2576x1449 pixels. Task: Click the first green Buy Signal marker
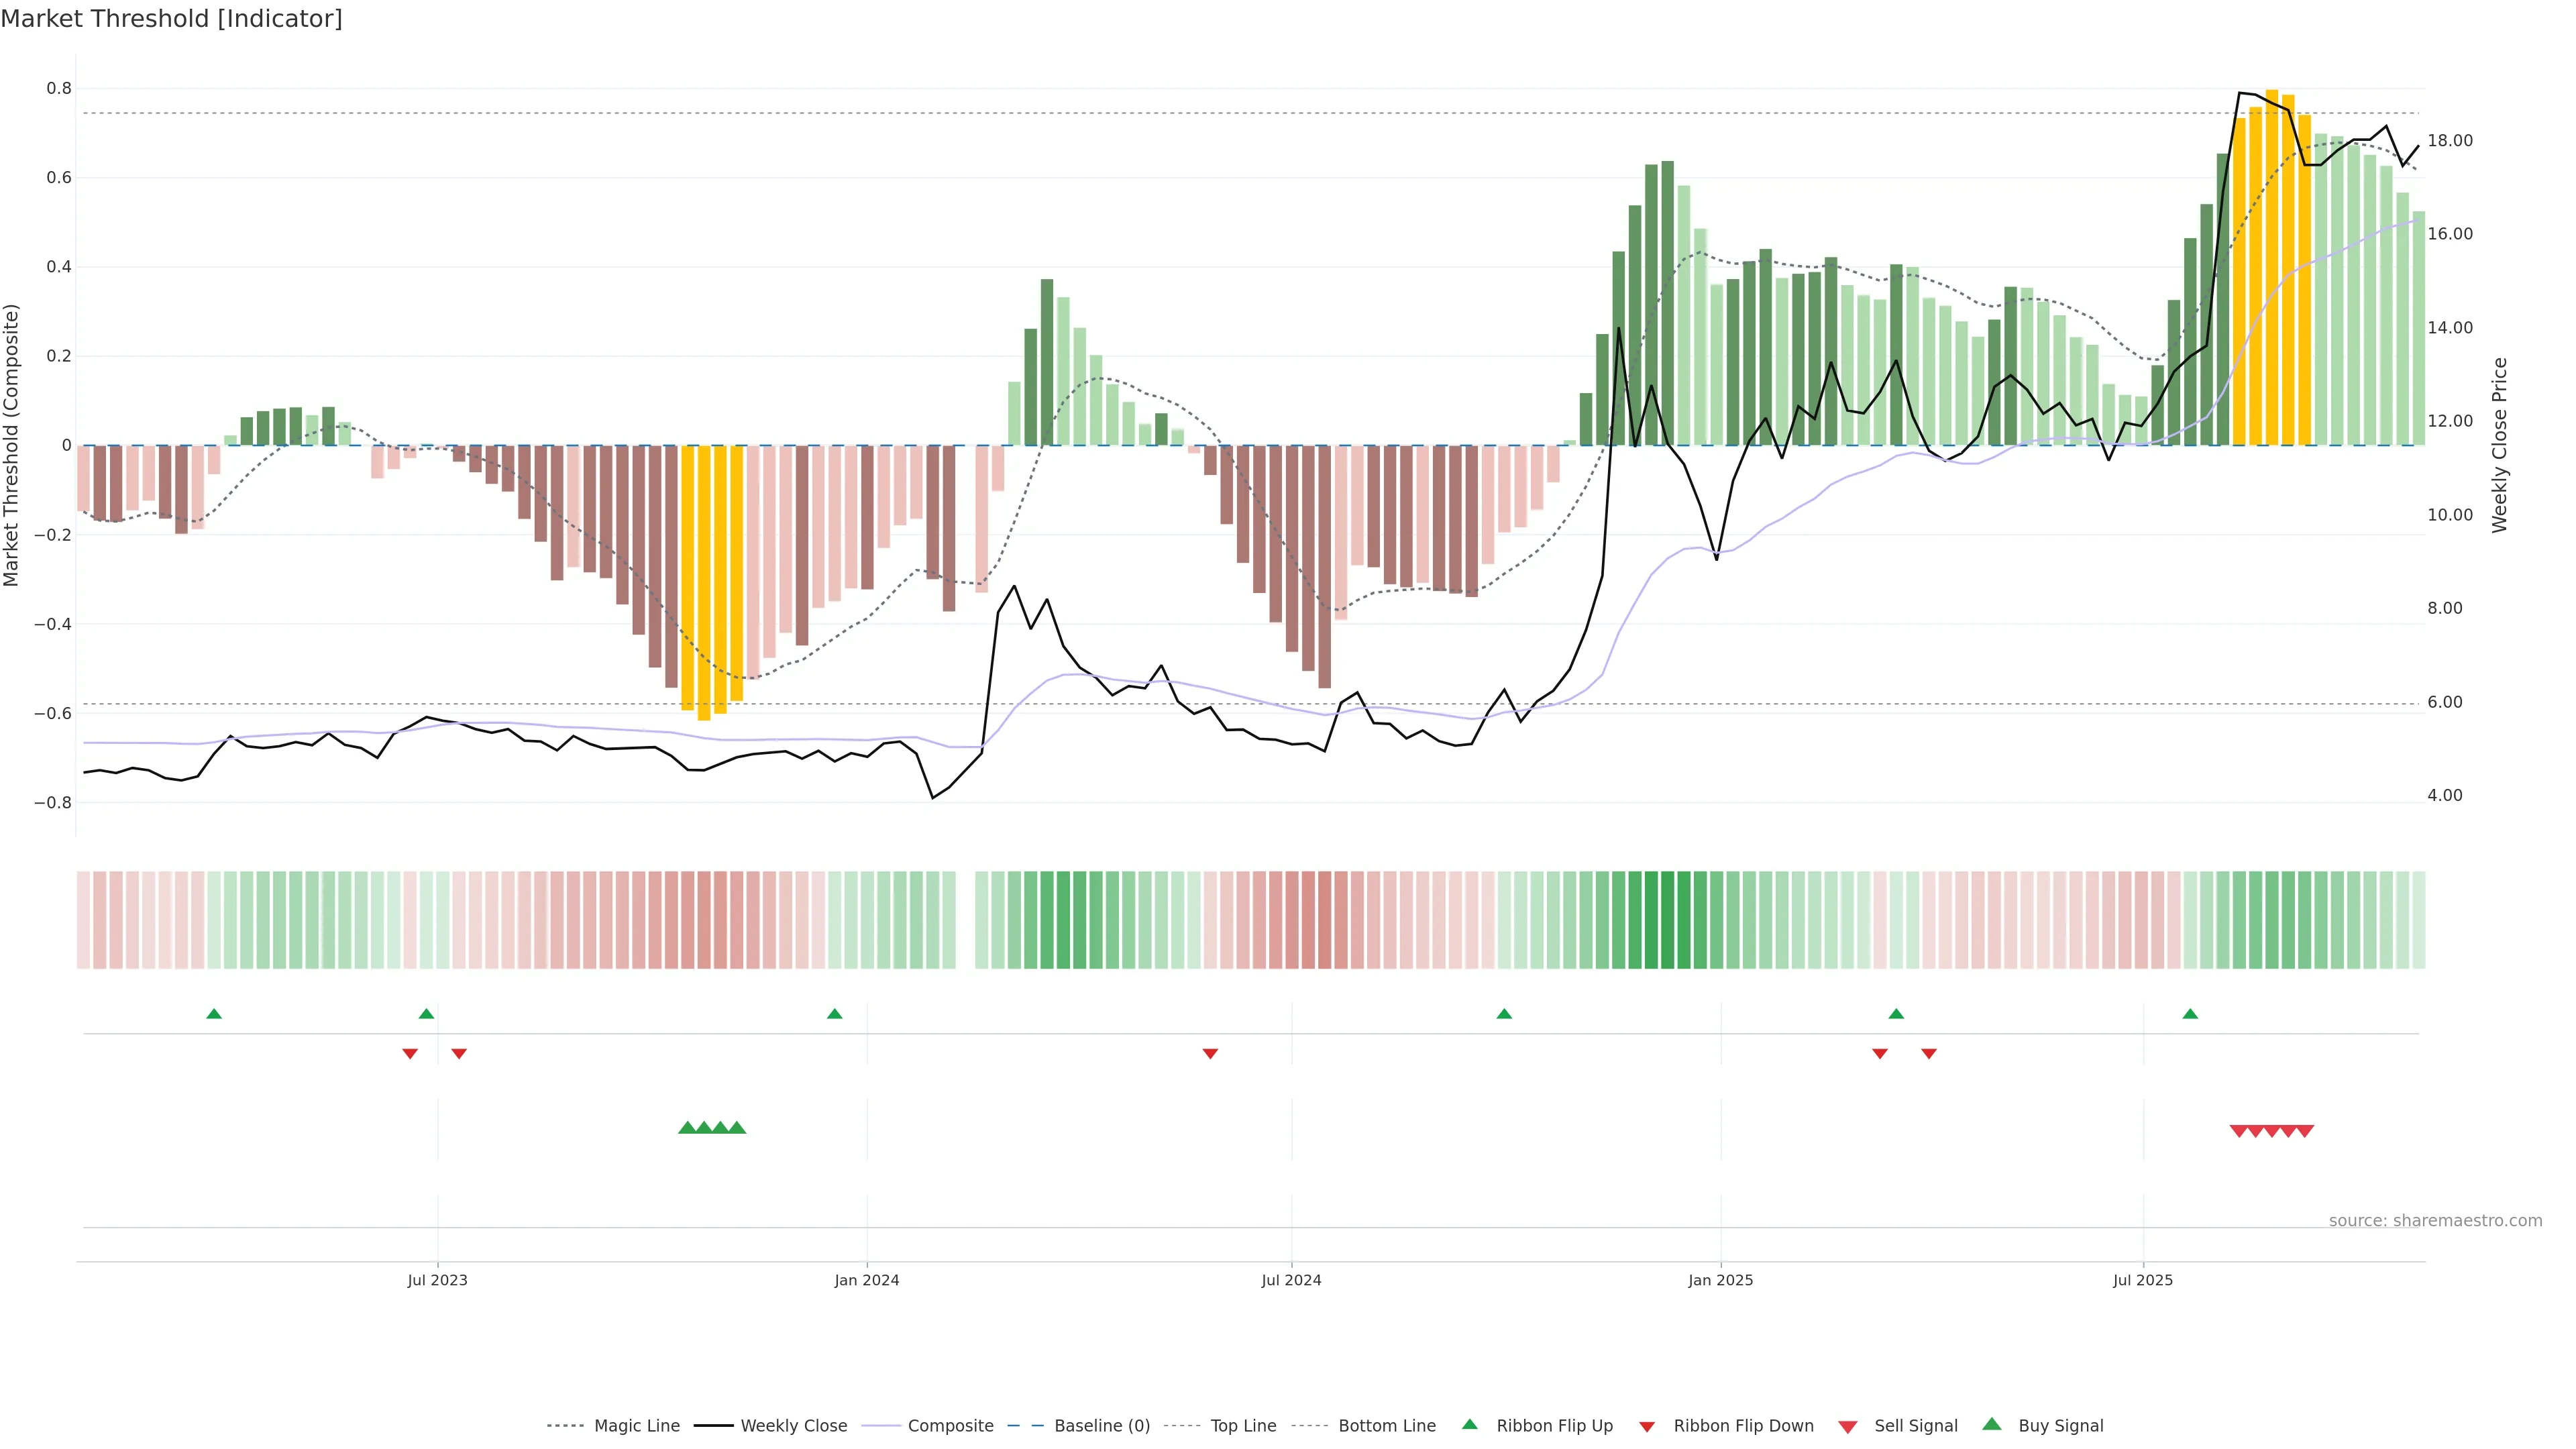coord(687,1128)
